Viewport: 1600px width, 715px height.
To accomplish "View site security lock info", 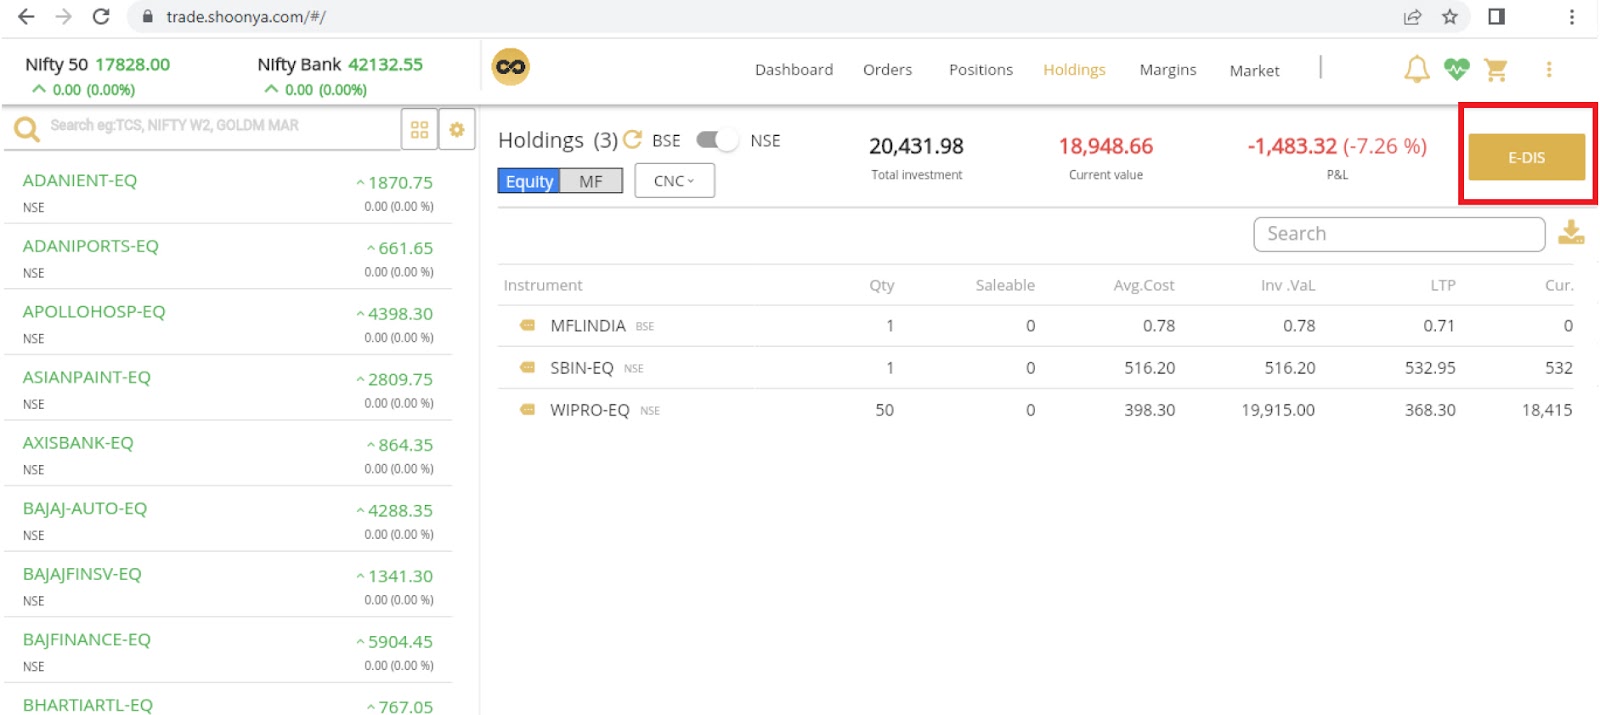I will 147,17.
